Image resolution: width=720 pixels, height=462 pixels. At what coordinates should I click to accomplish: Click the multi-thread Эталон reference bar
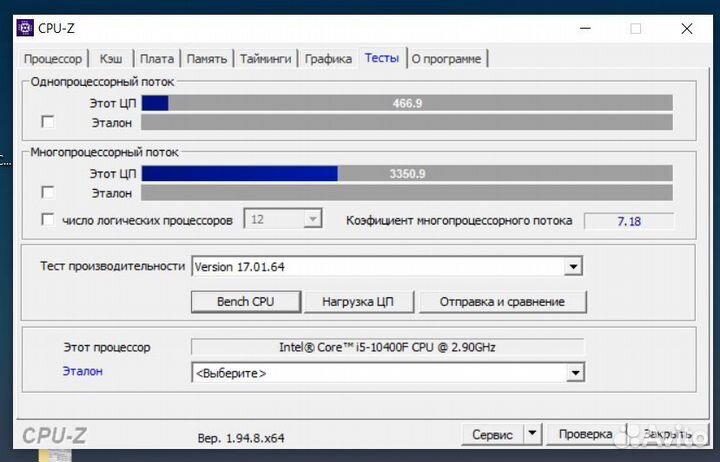coord(407,193)
